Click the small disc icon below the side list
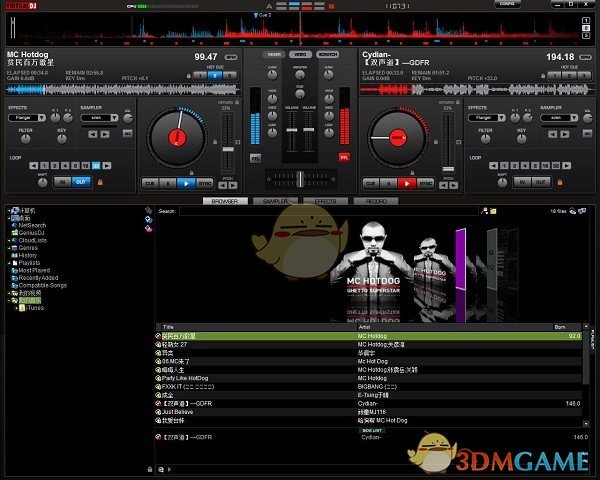The height and width of the screenshot is (480, 600). click(161, 469)
